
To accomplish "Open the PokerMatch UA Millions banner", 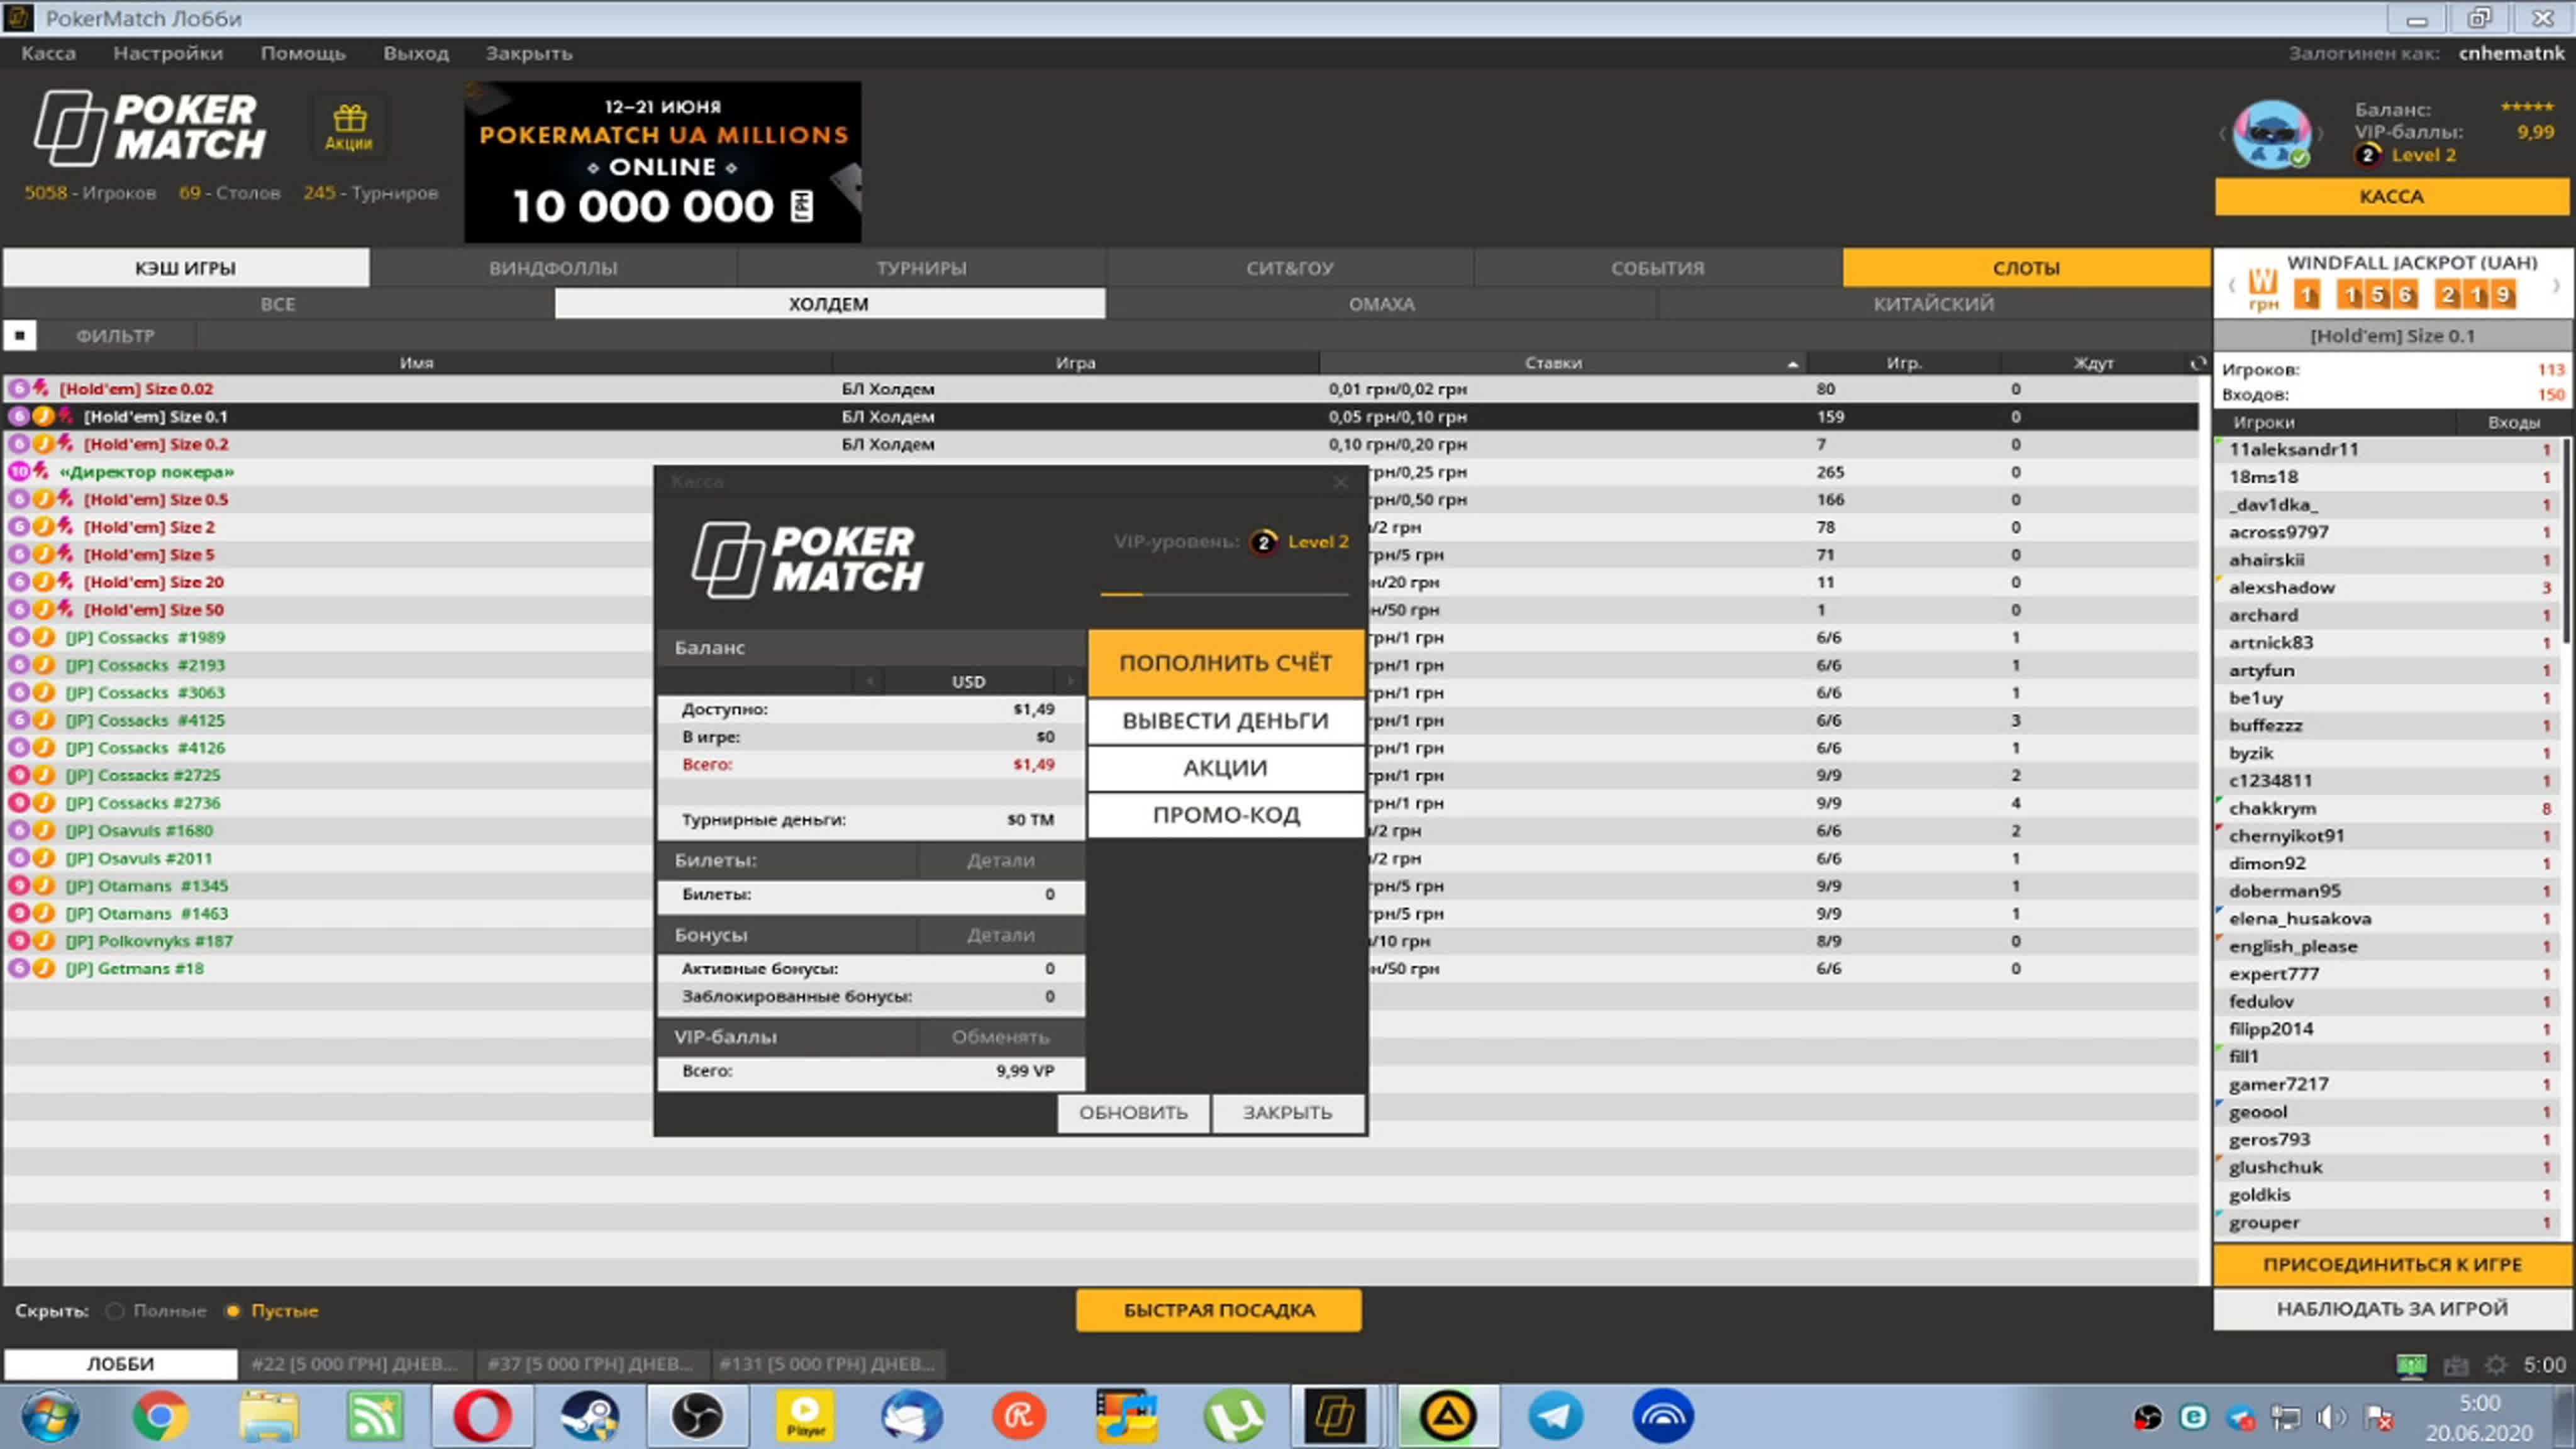I will point(662,162).
